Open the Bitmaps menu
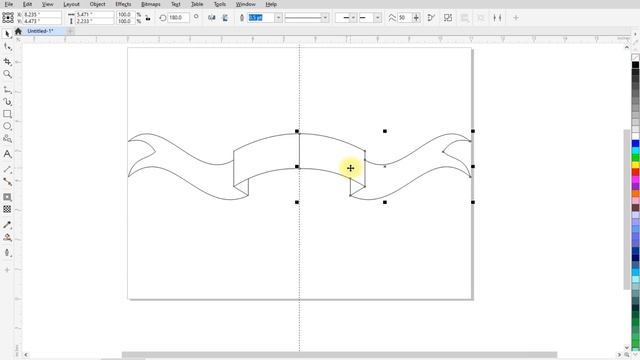640x360 pixels. tap(151, 4)
